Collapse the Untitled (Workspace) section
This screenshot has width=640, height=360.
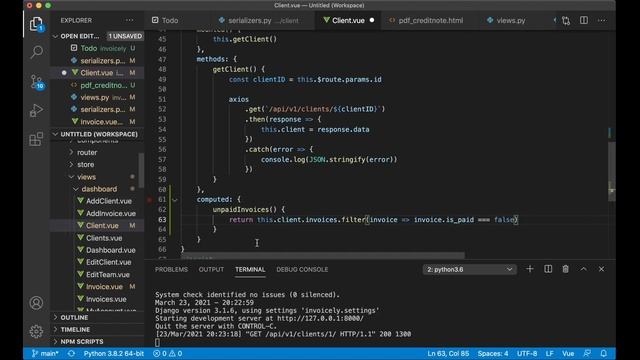(x=56, y=134)
